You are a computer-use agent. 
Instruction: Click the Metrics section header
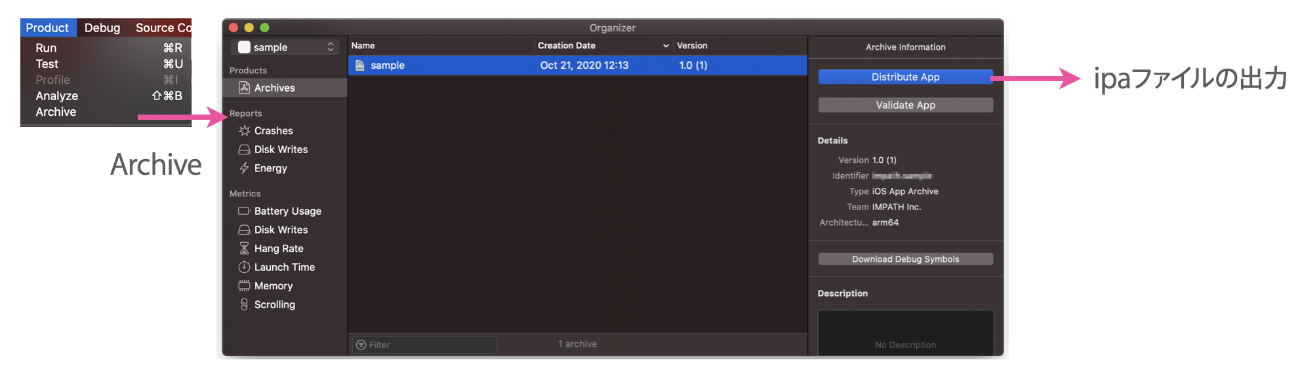(x=245, y=194)
